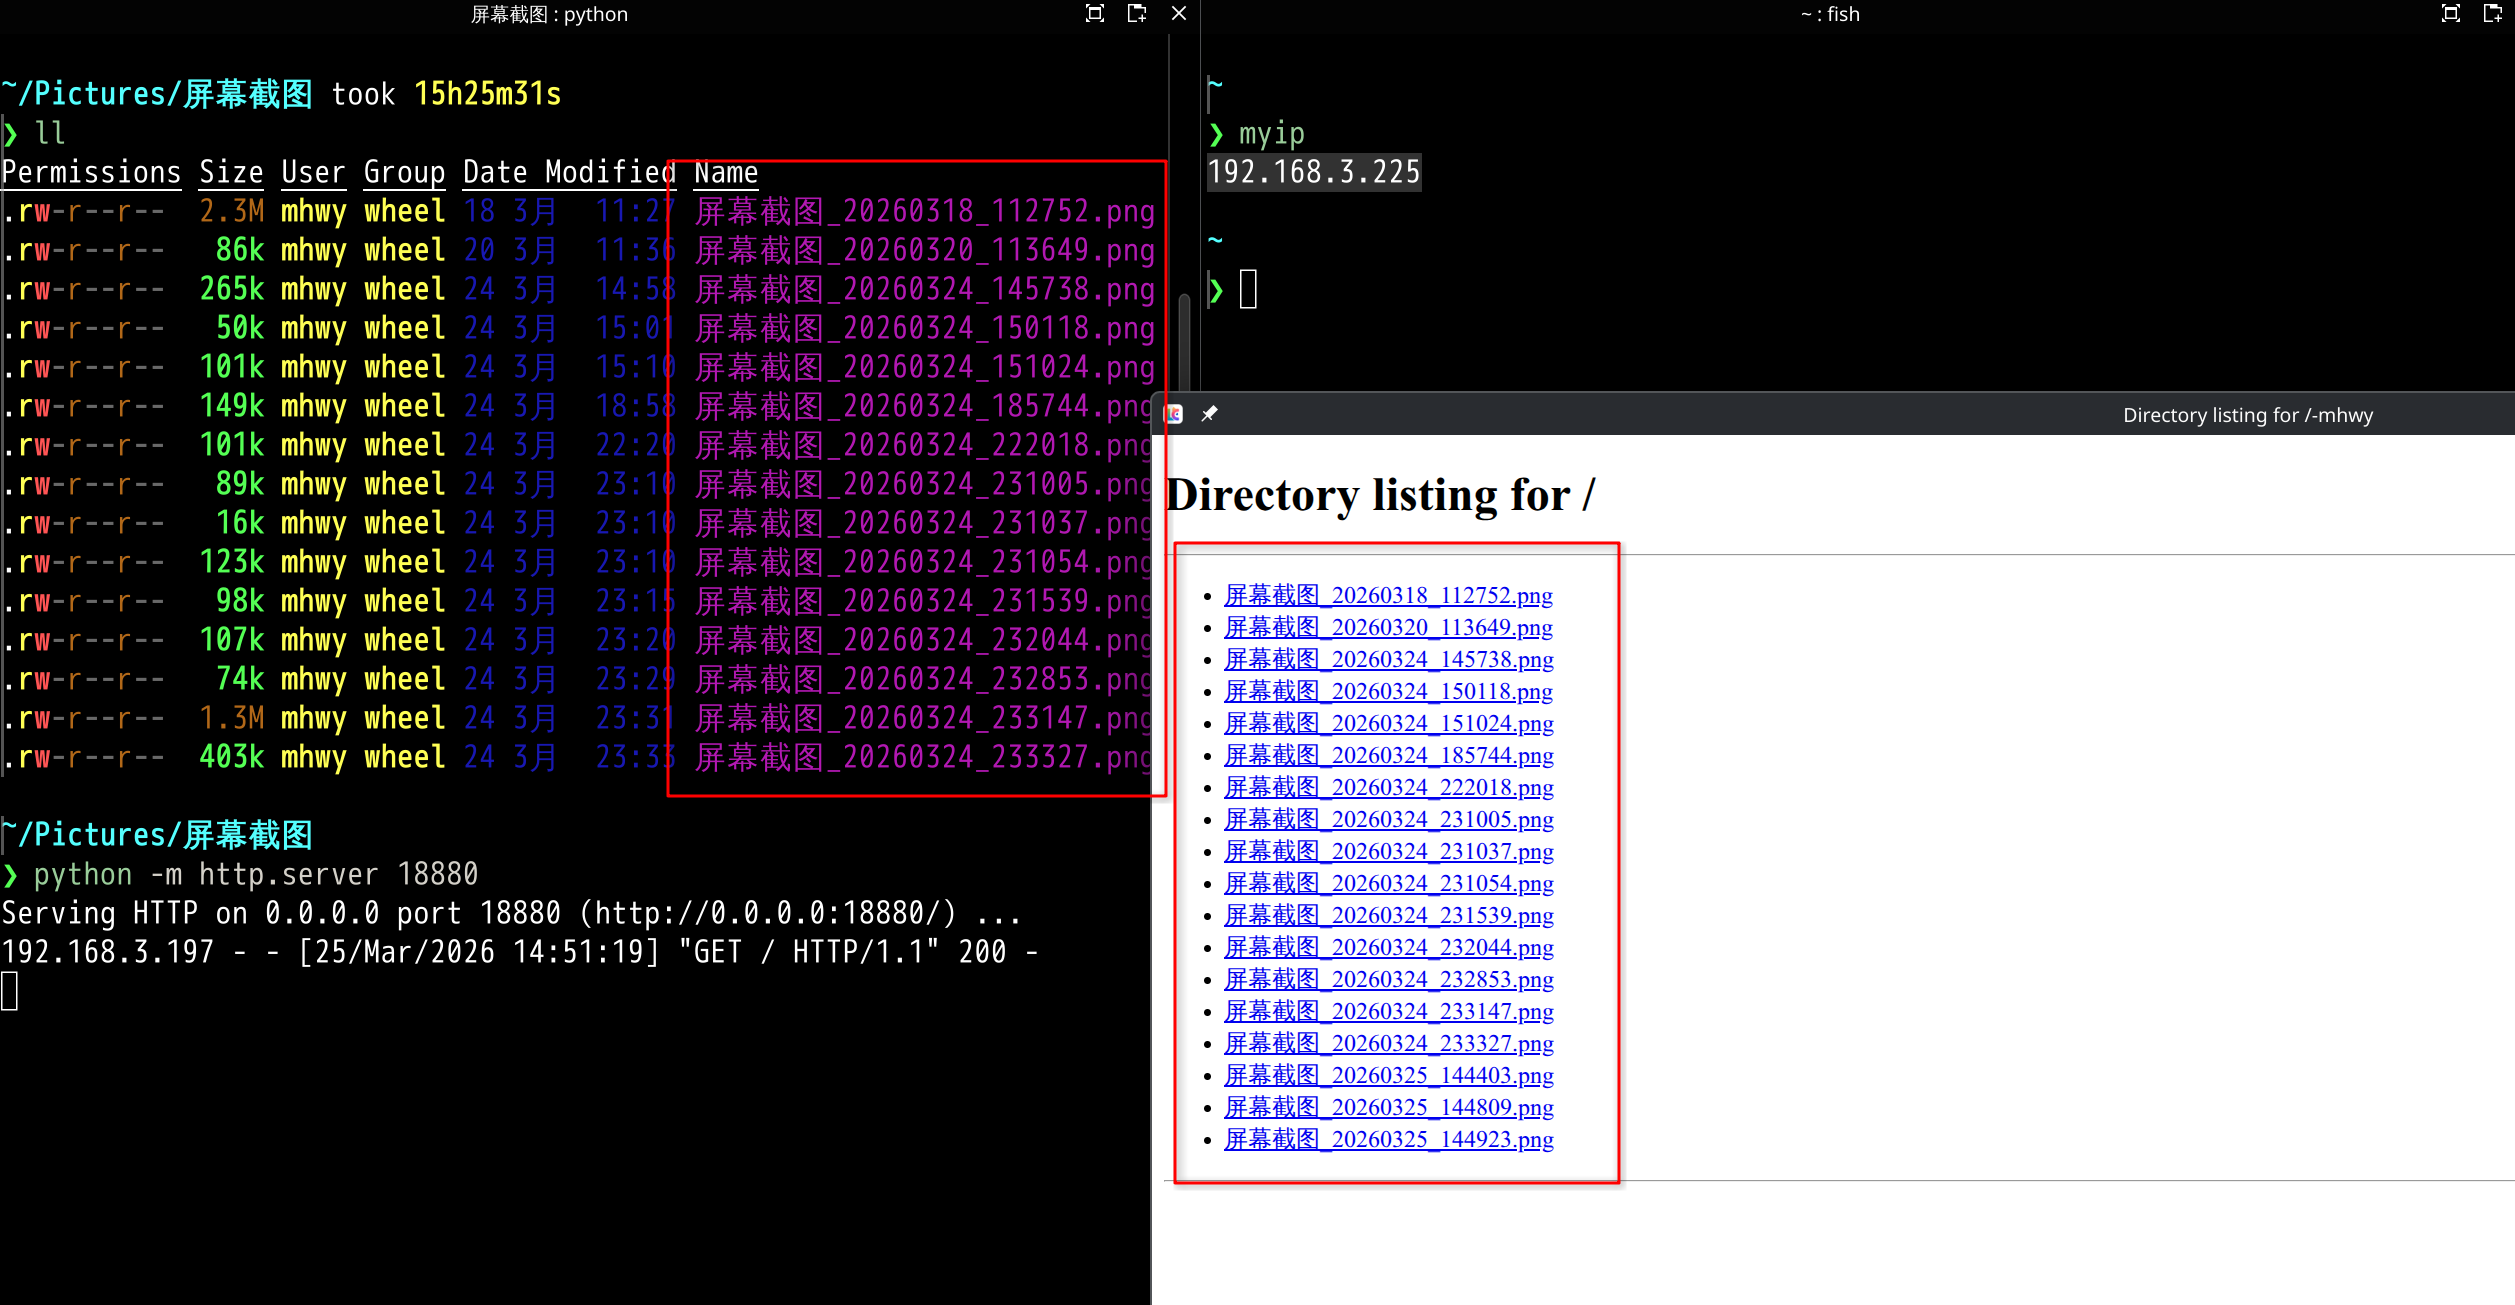Click the ll command in python terminal
Screen dimensions: 2515x1305
[x=50, y=134]
